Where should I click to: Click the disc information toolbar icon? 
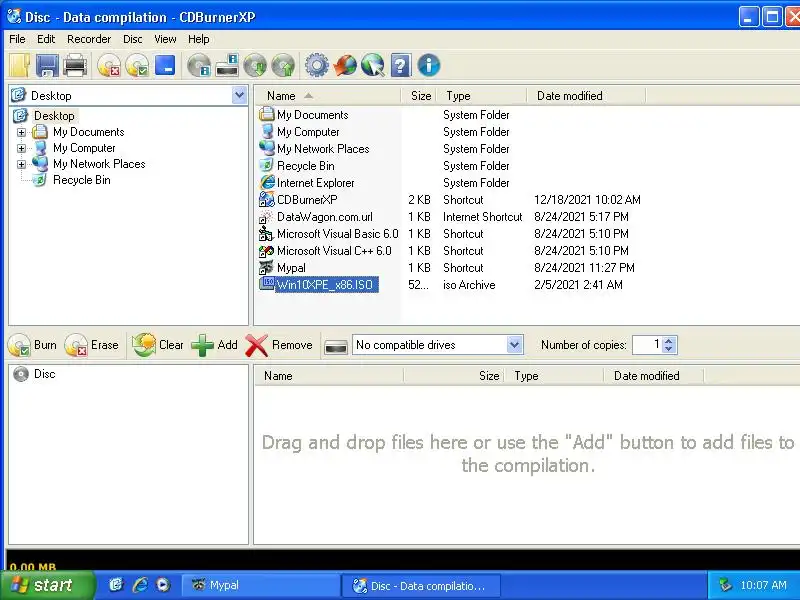coord(198,65)
